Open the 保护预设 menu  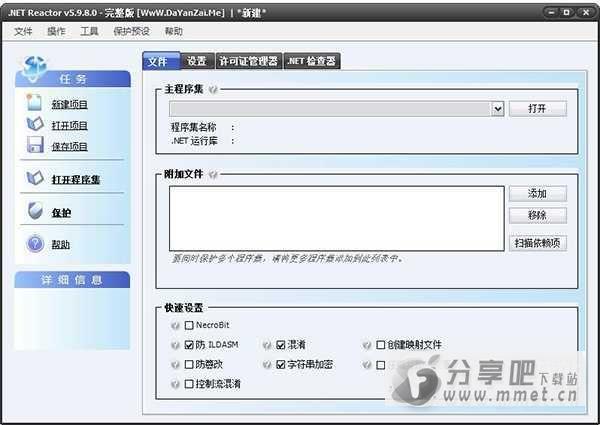coord(131,31)
